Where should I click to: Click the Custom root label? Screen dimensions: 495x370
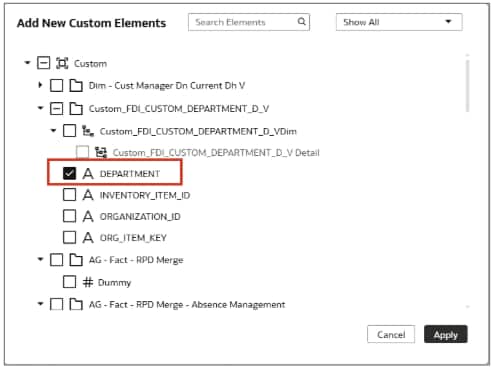tap(90, 63)
